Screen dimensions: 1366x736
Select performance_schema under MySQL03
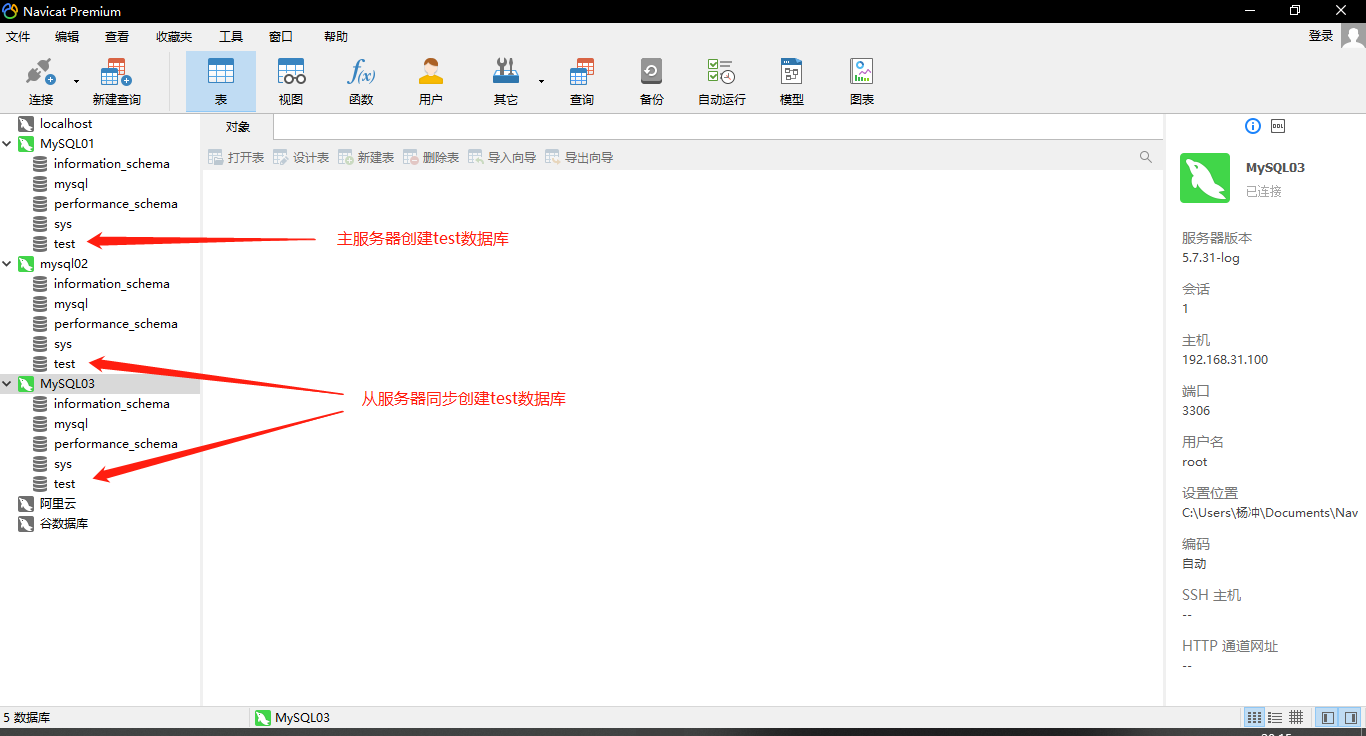point(116,444)
